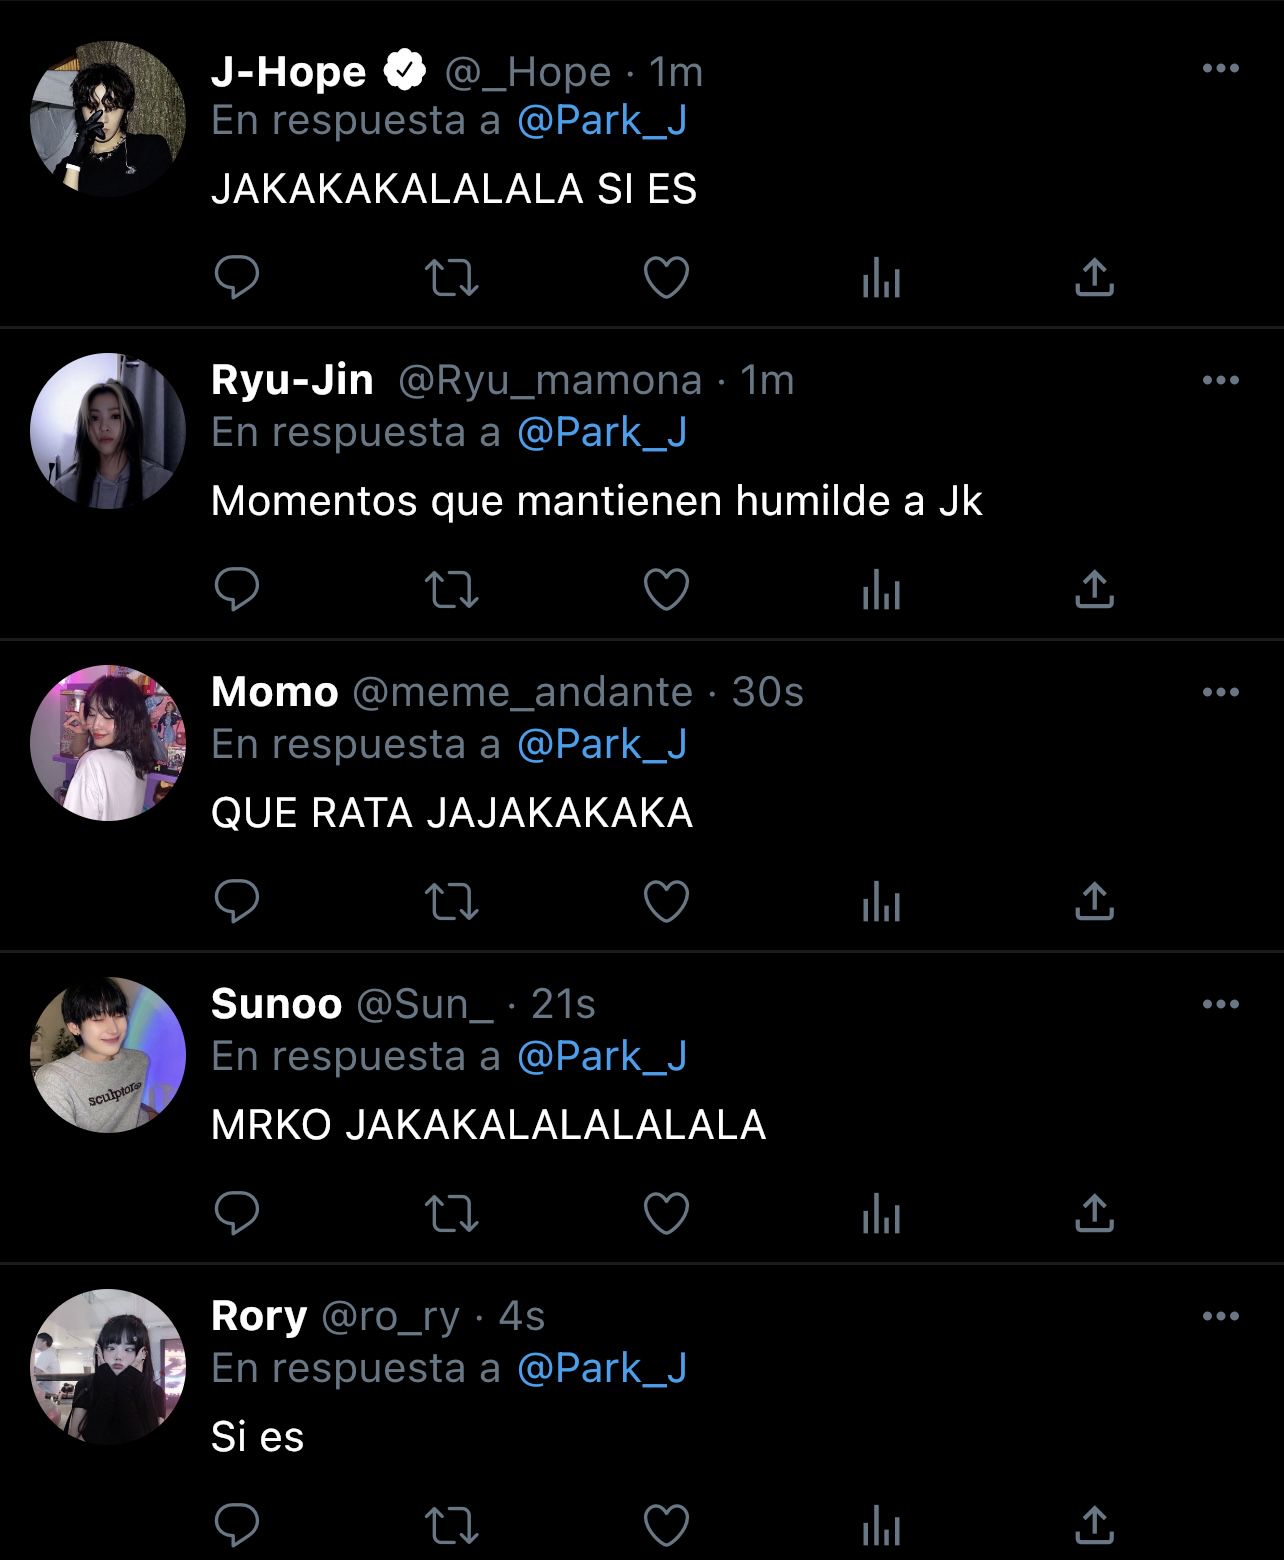
Task: Reply to Sunoo's tweet
Action: coord(237,1213)
